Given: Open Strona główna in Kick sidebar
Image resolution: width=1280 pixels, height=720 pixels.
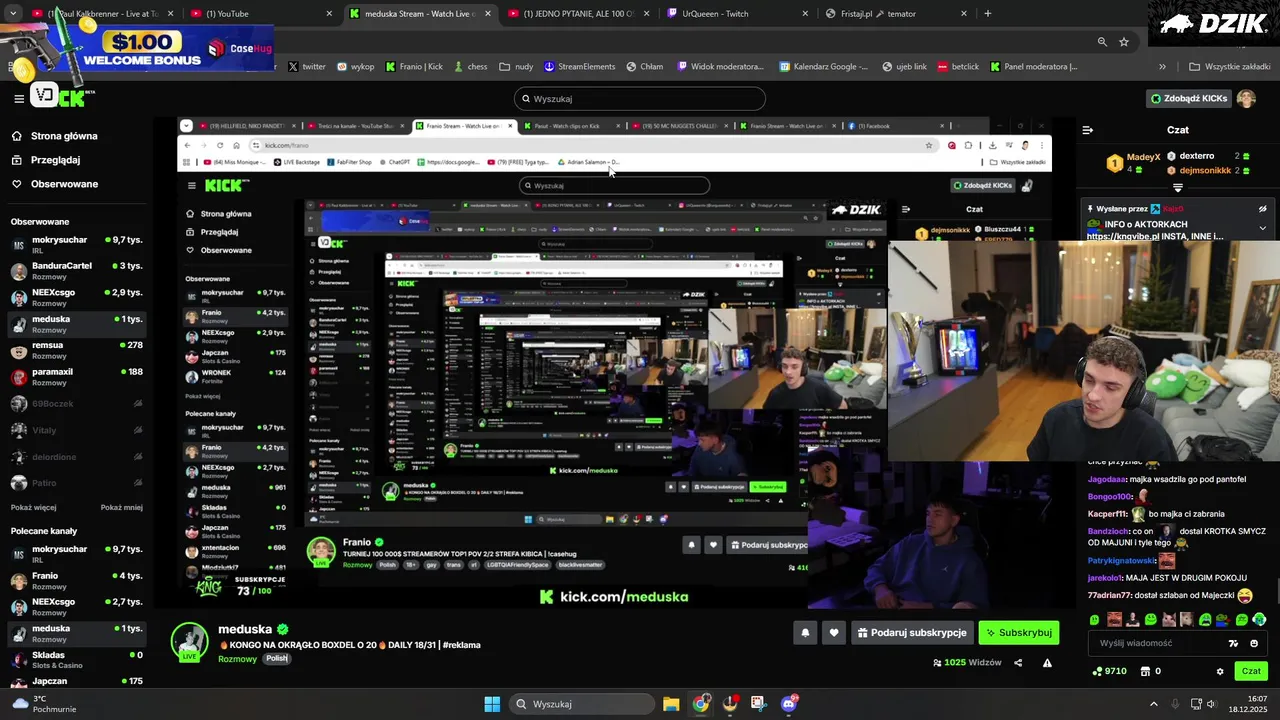Looking at the screenshot, I should [x=64, y=136].
